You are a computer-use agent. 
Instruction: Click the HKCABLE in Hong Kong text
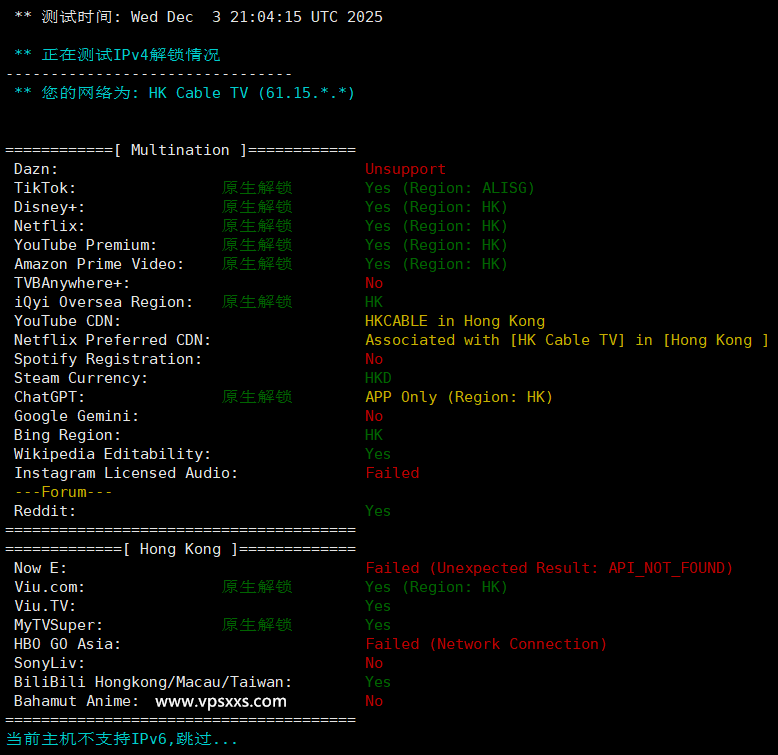454,321
